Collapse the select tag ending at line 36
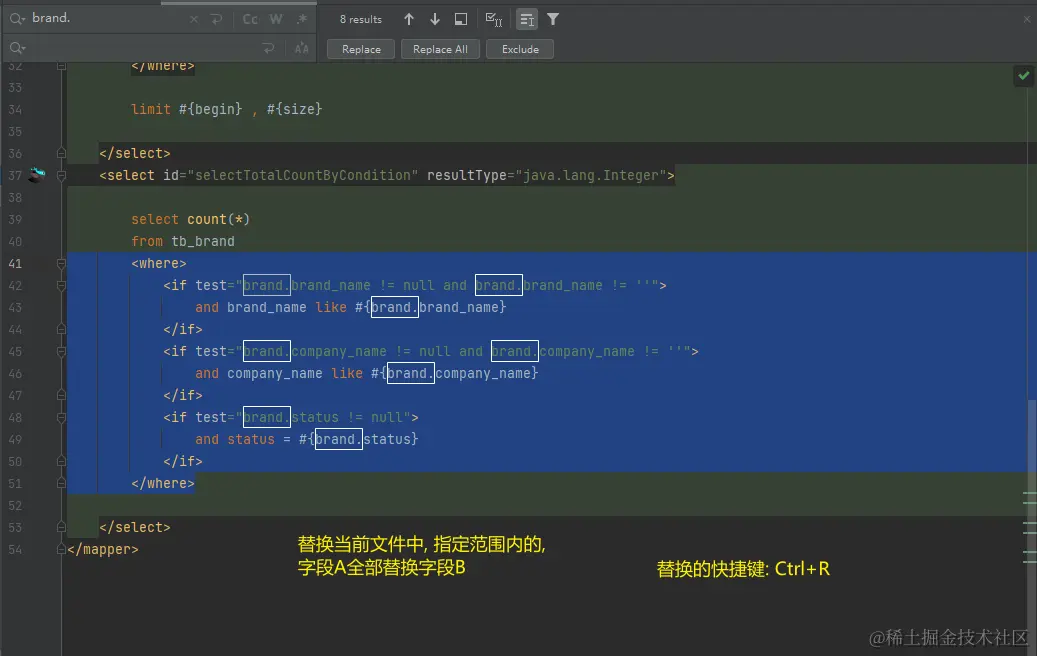 click(x=62, y=153)
